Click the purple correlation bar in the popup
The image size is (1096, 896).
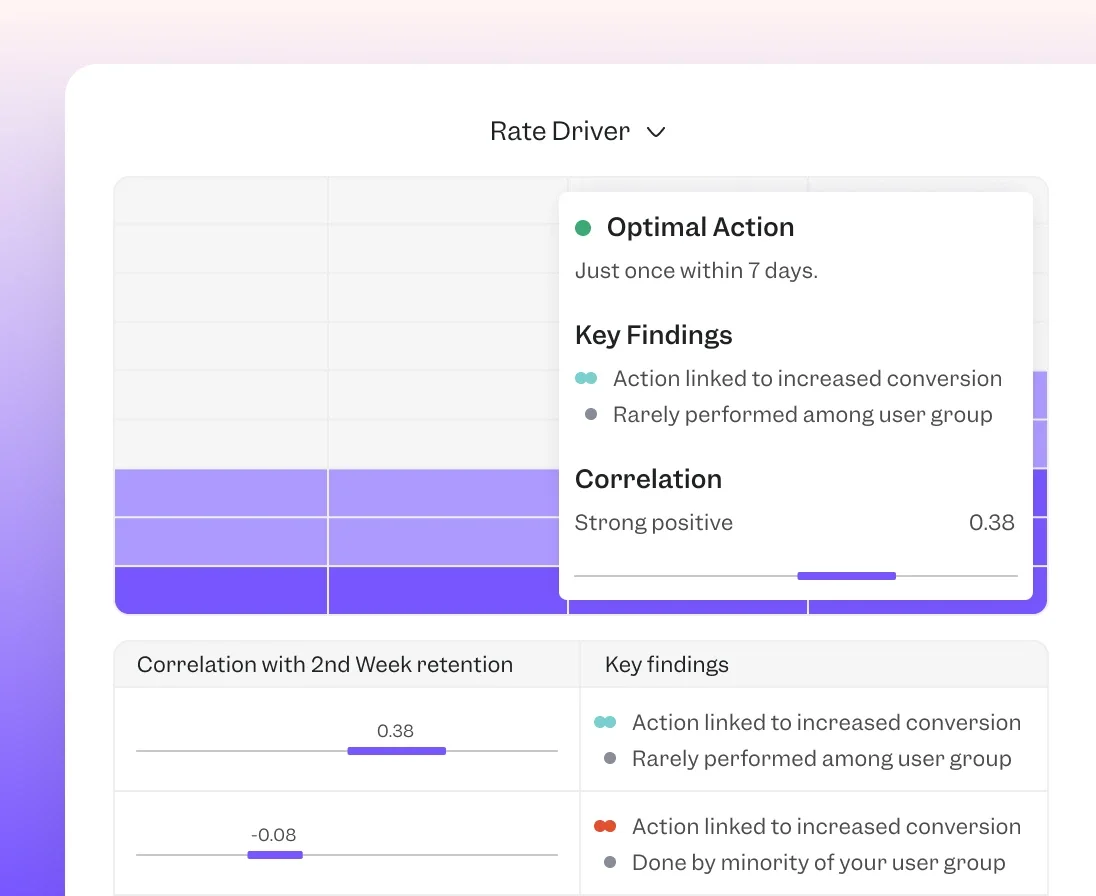tap(846, 576)
